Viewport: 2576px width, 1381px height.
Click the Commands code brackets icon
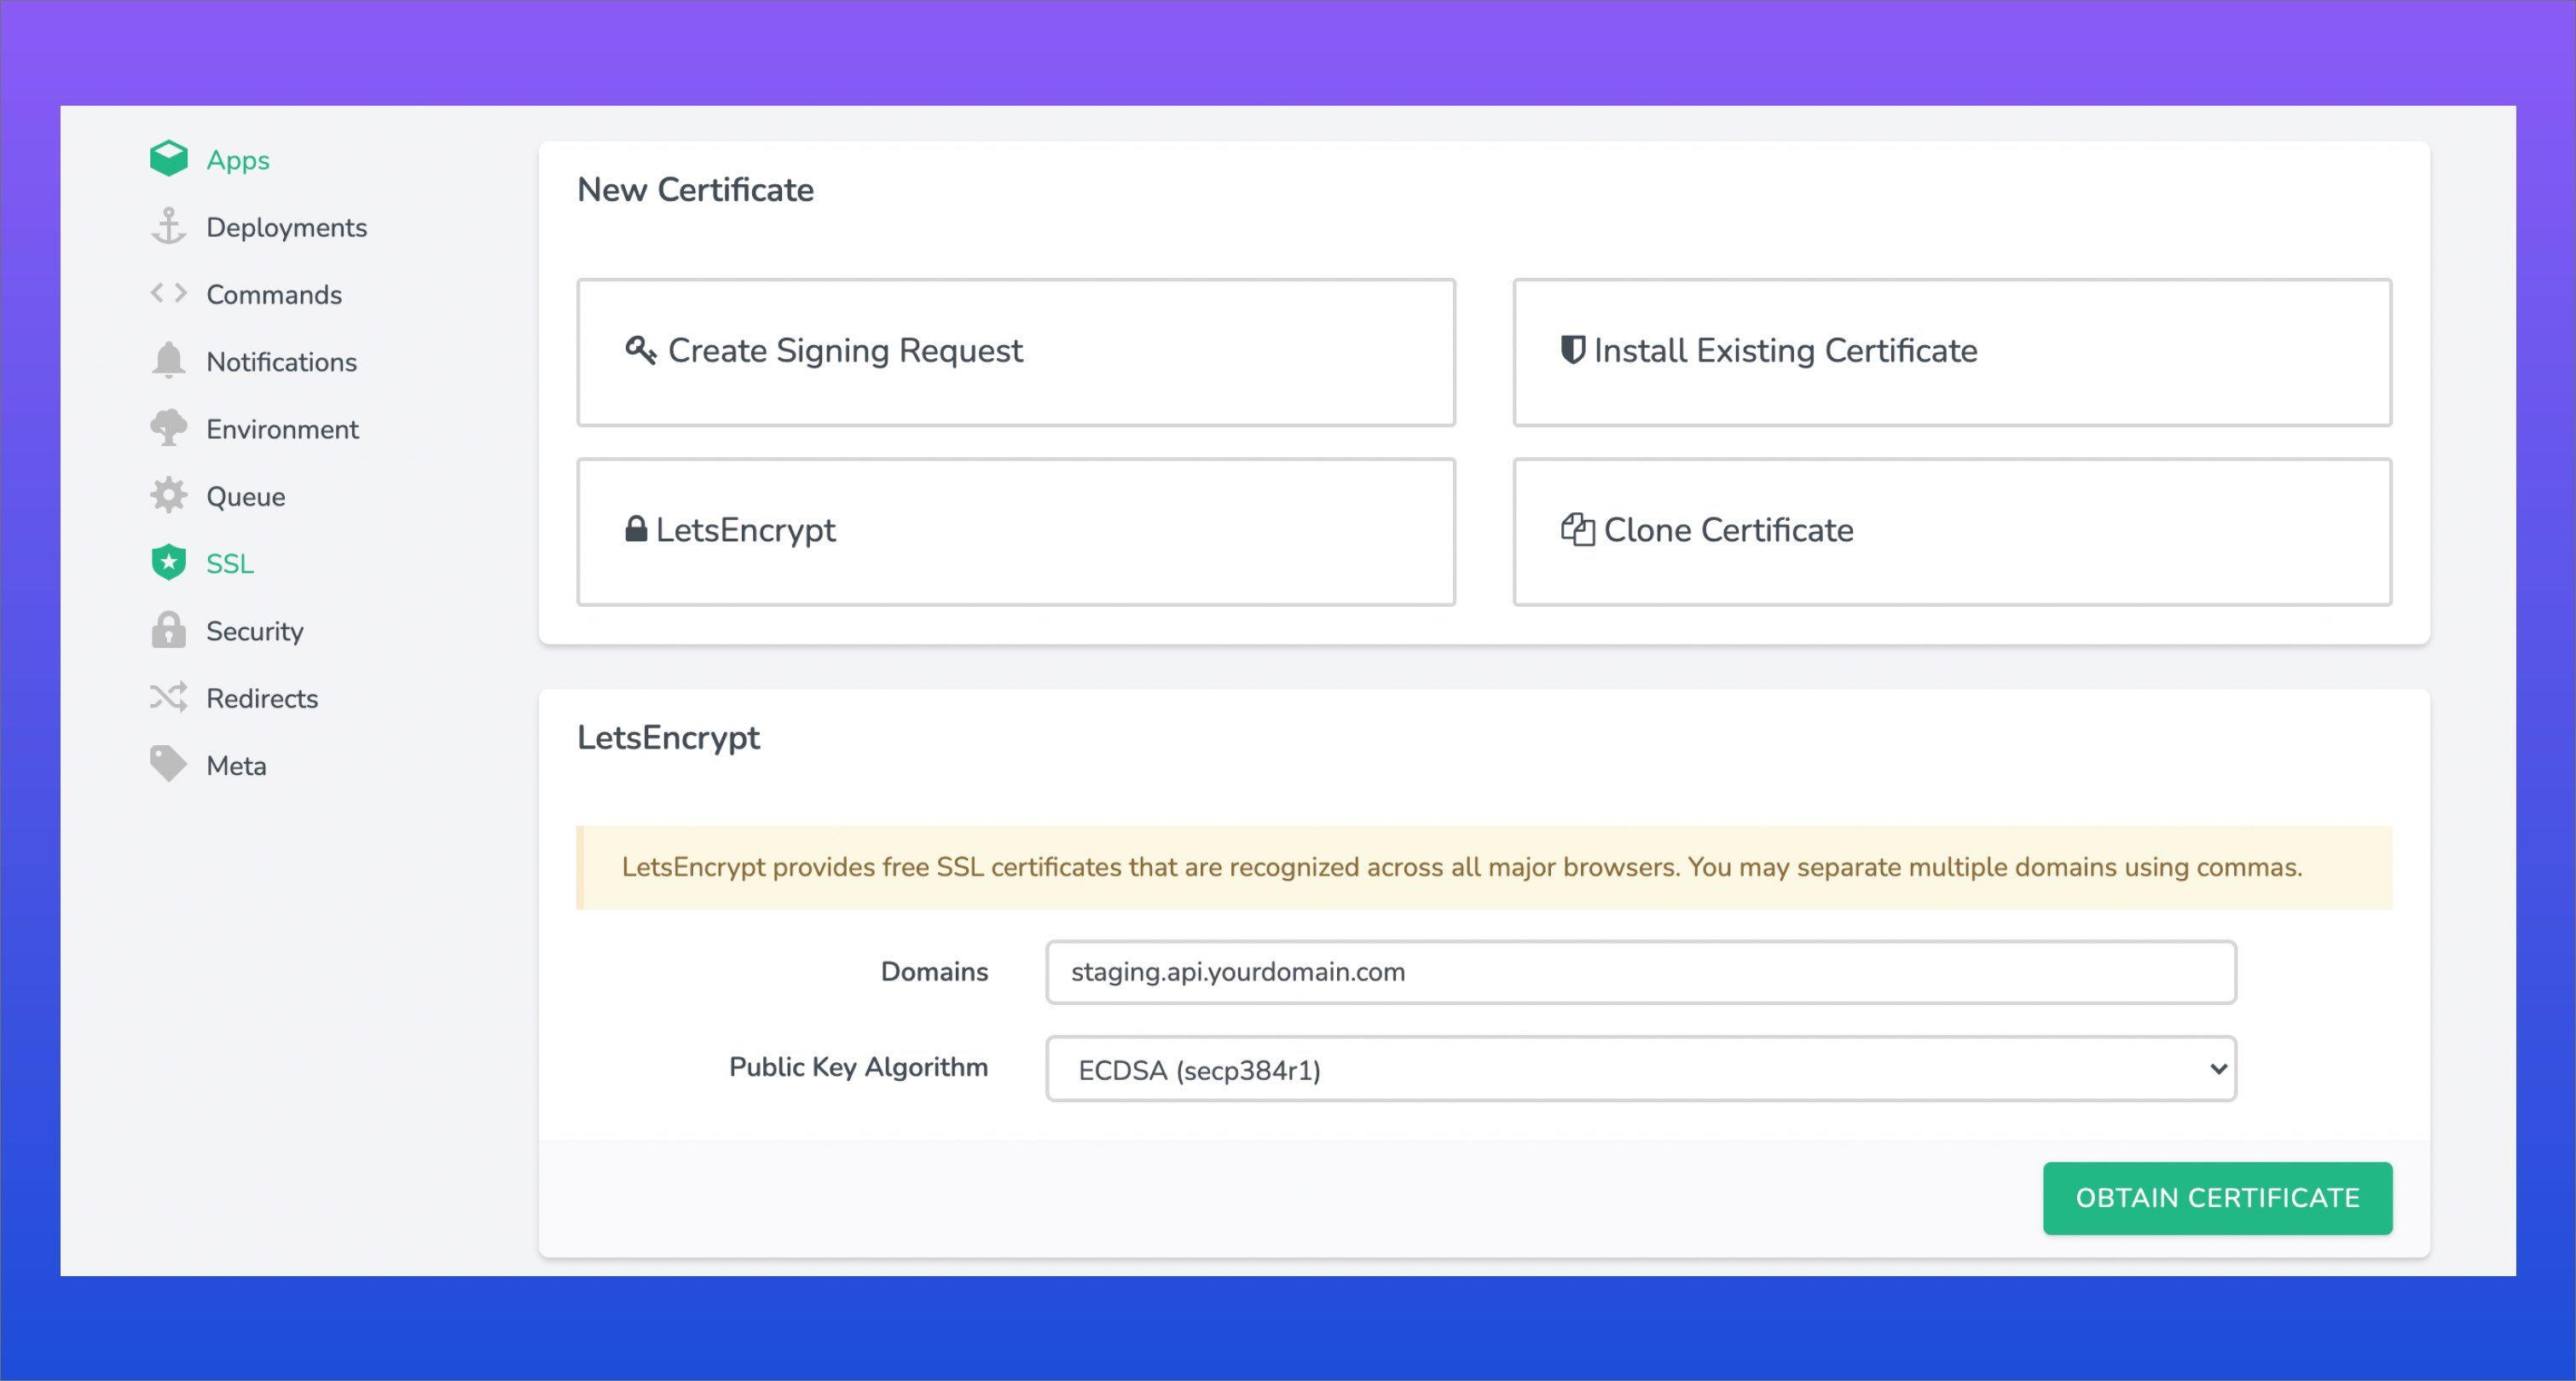point(168,293)
